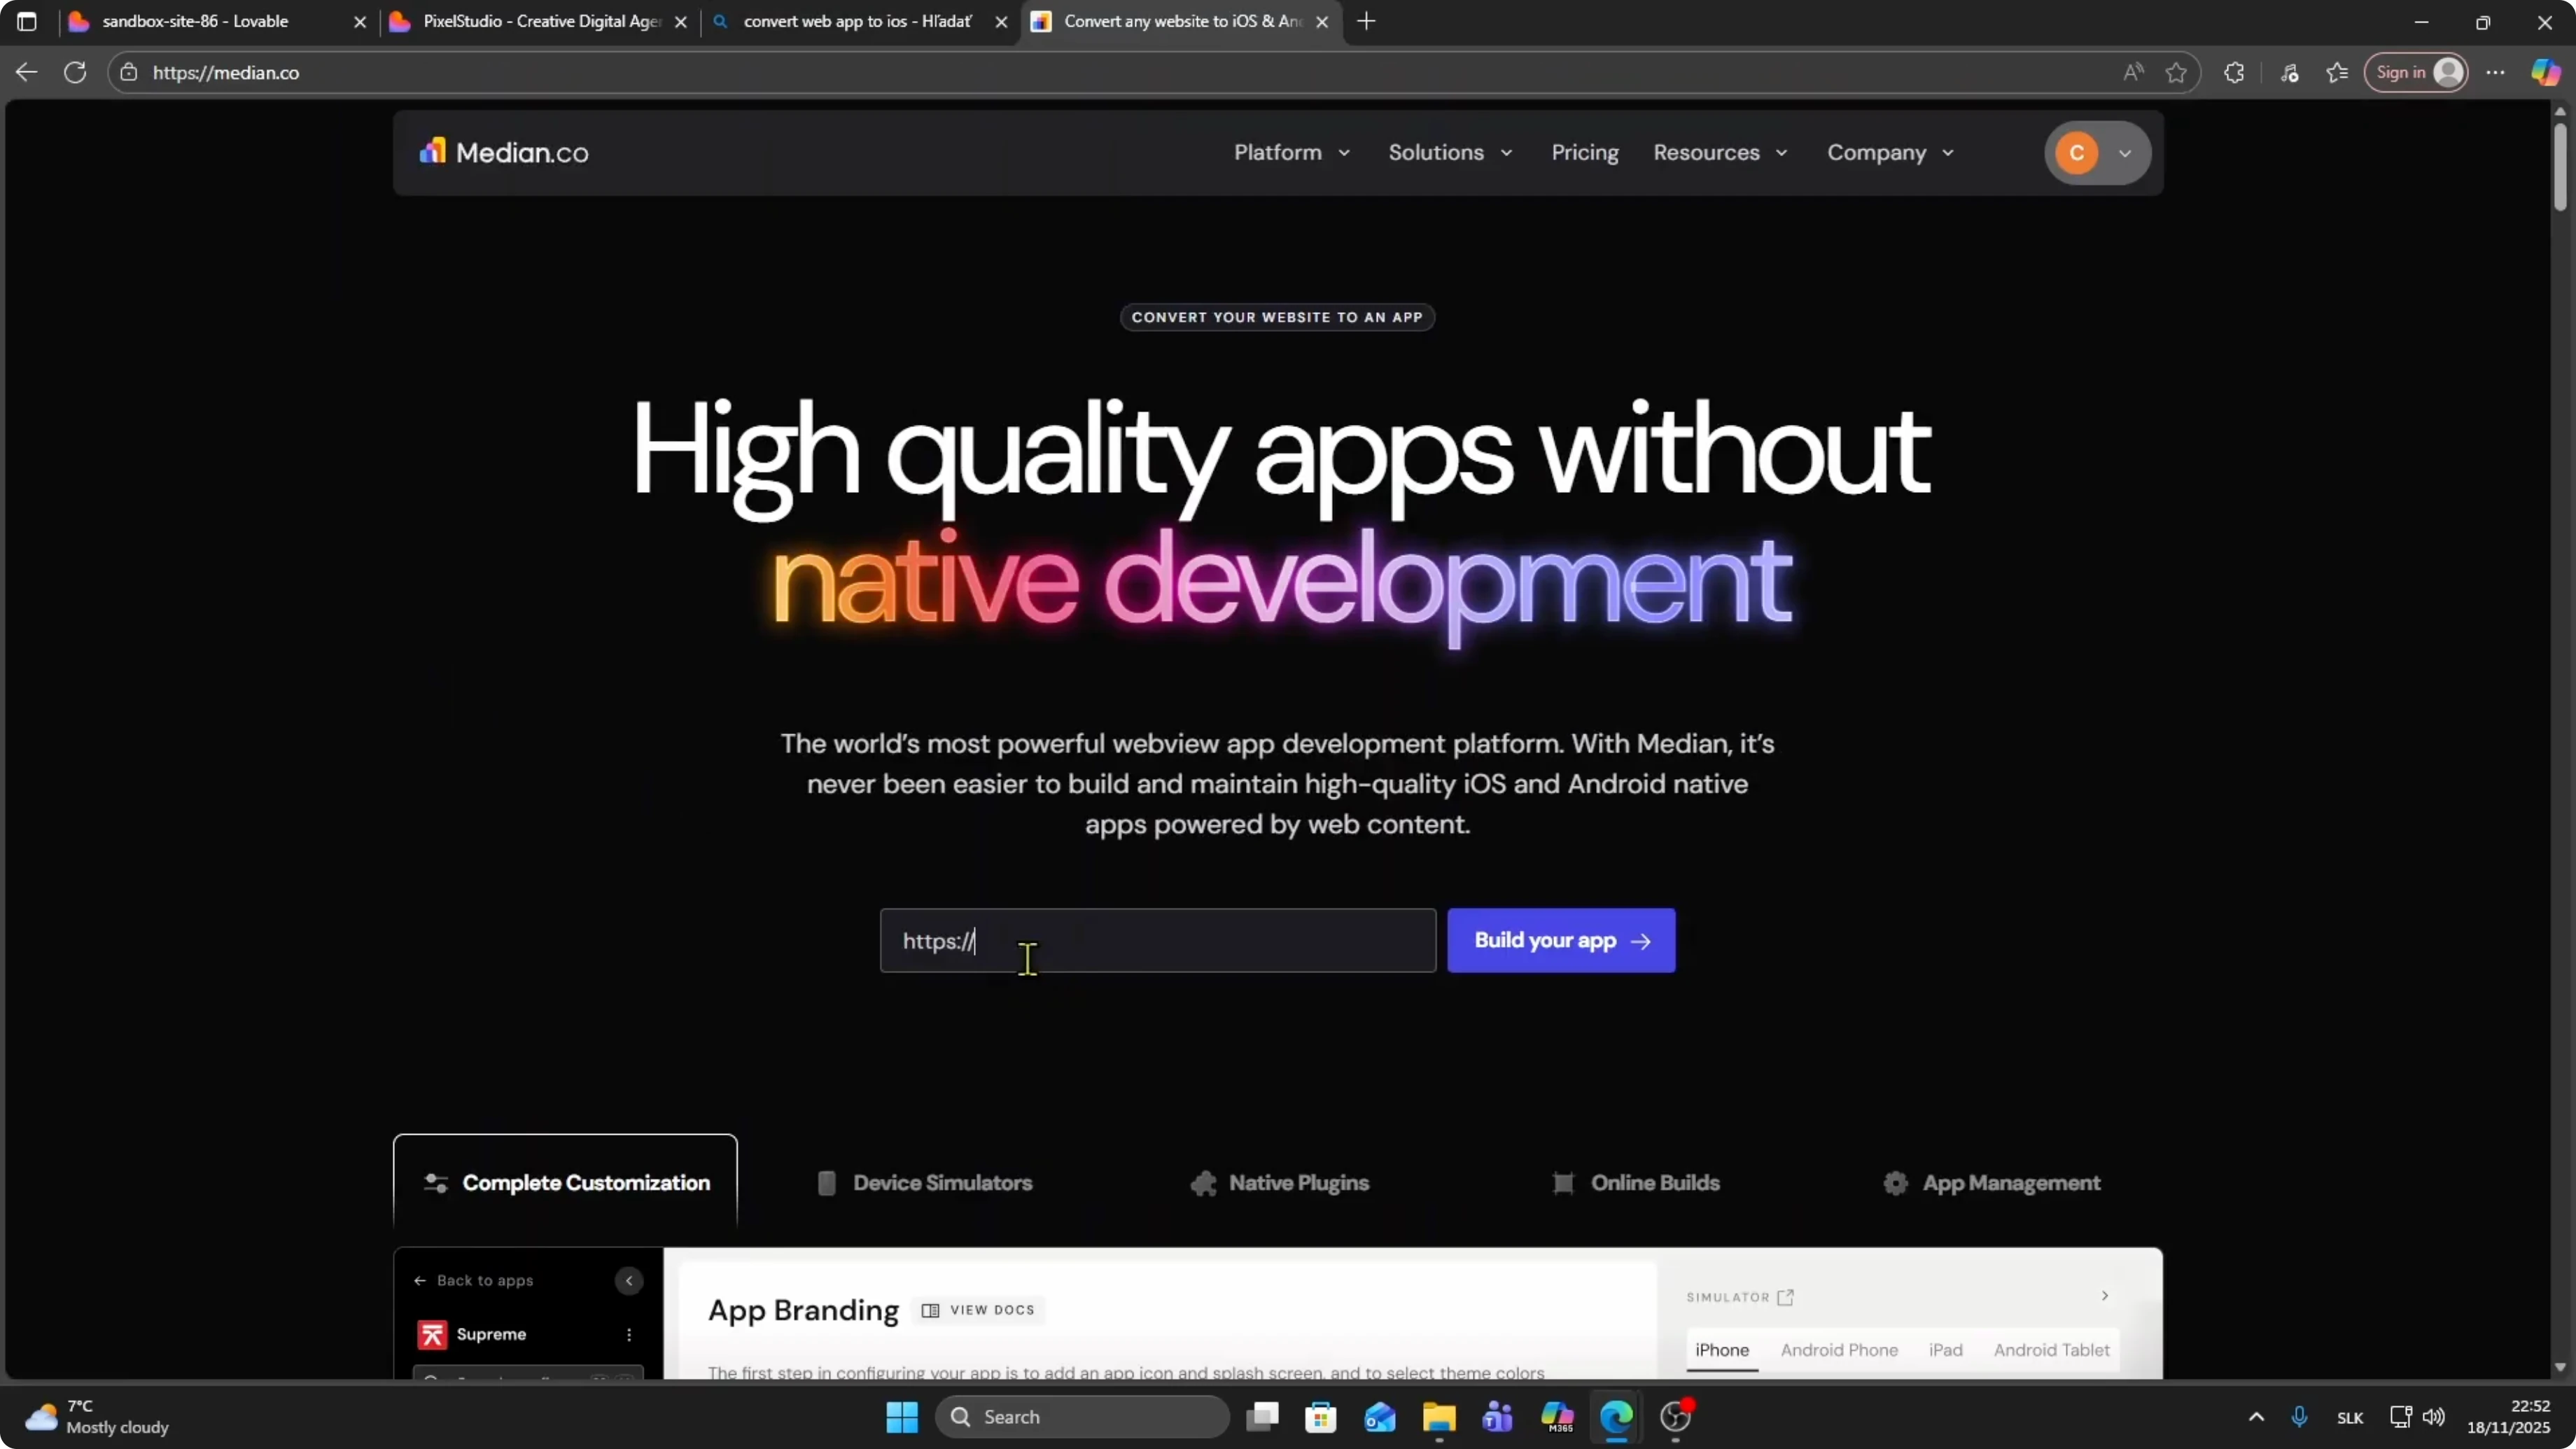Select the Android Tablet simulator tab
The image size is (2576, 1449).
click(2051, 1350)
